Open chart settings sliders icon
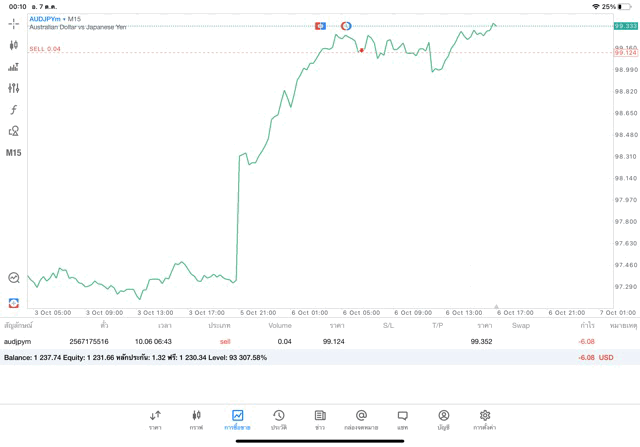The height and width of the screenshot is (447, 640). click(14, 89)
